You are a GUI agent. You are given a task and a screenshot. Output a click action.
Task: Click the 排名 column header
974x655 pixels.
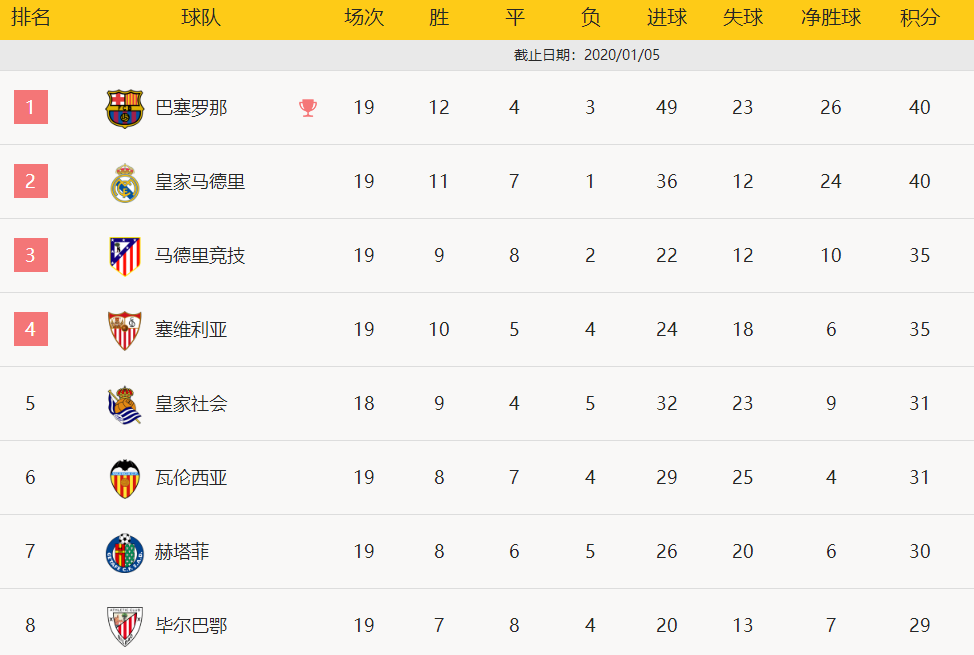click(30, 17)
